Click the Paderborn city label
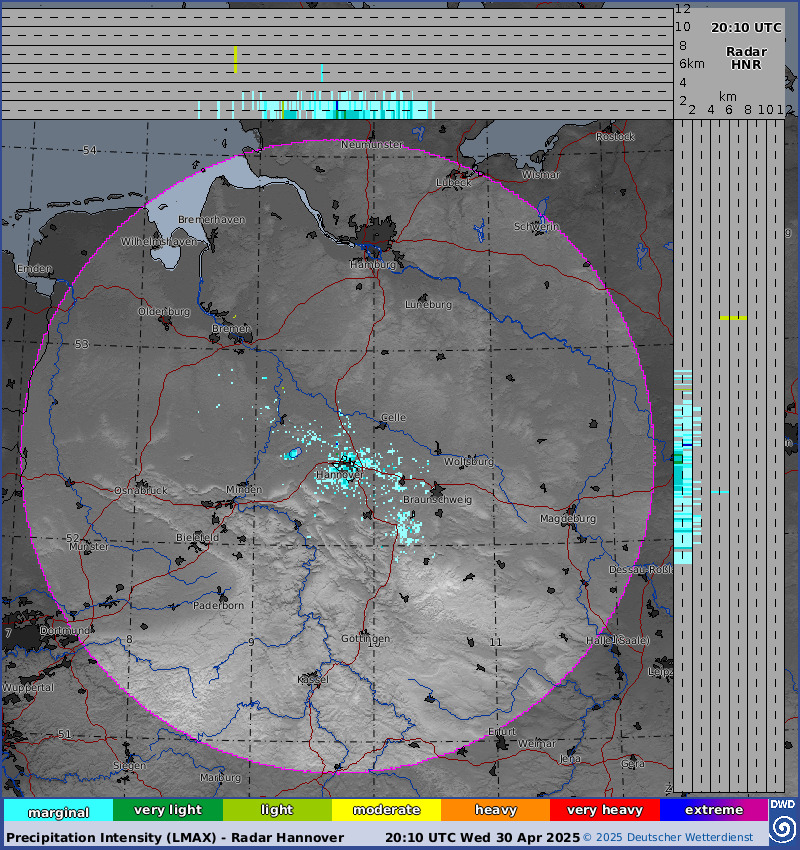800x850 pixels. point(218,605)
